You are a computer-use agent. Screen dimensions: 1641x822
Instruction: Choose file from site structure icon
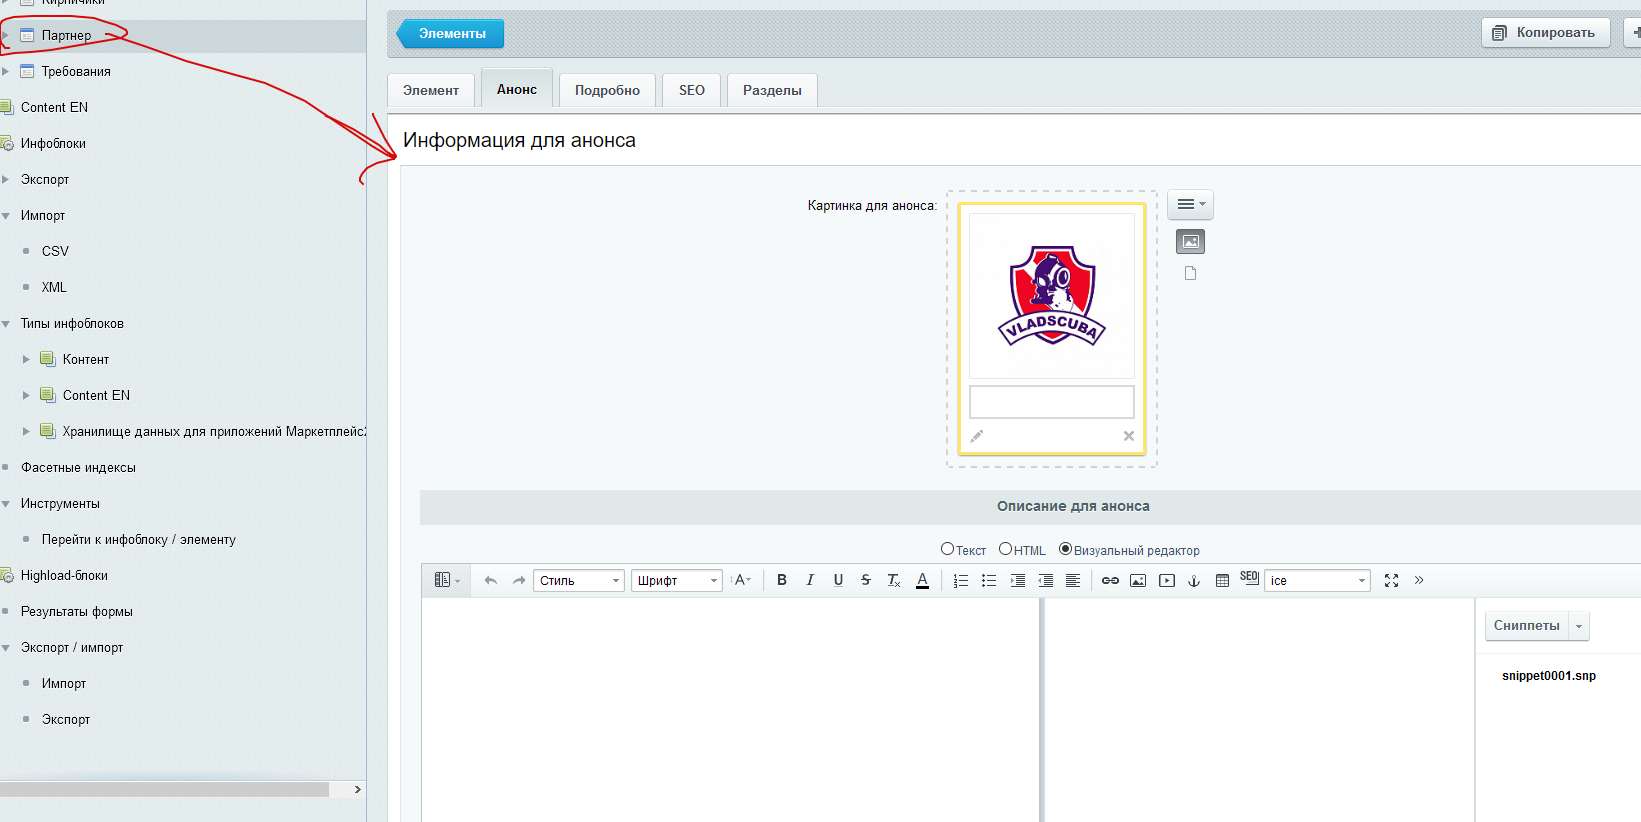[1190, 273]
